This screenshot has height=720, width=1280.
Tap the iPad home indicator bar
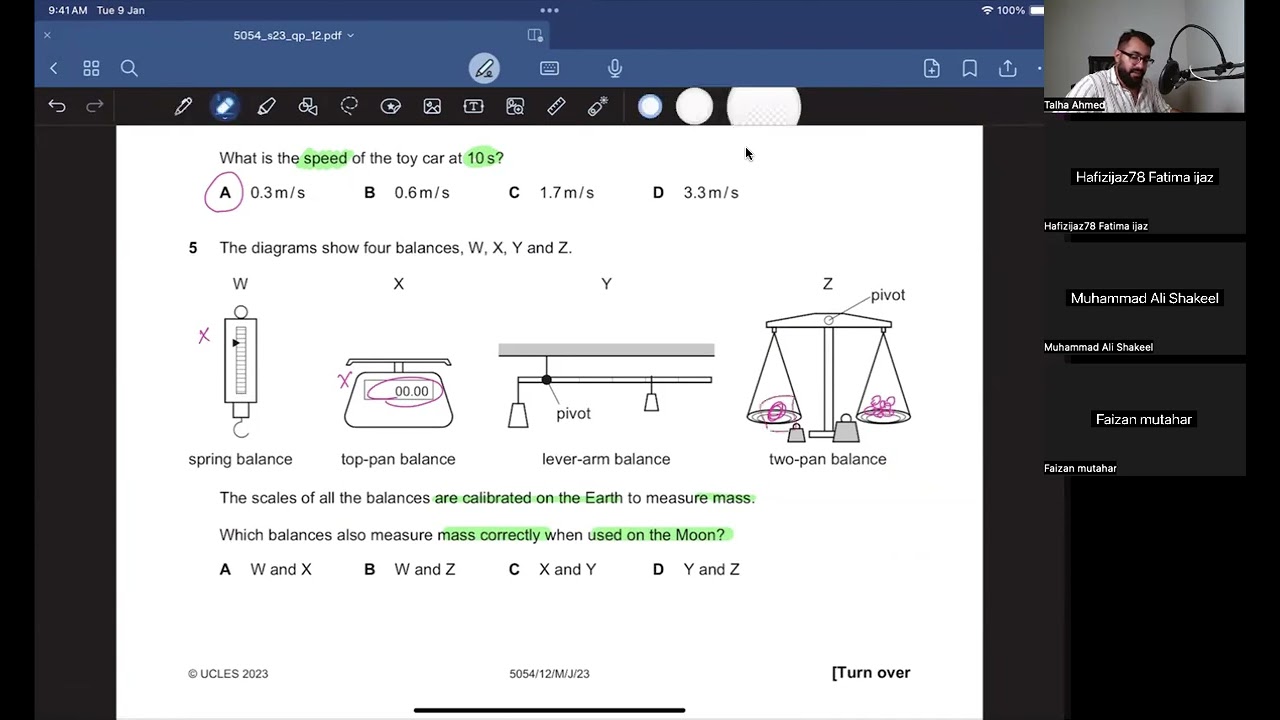click(x=549, y=710)
